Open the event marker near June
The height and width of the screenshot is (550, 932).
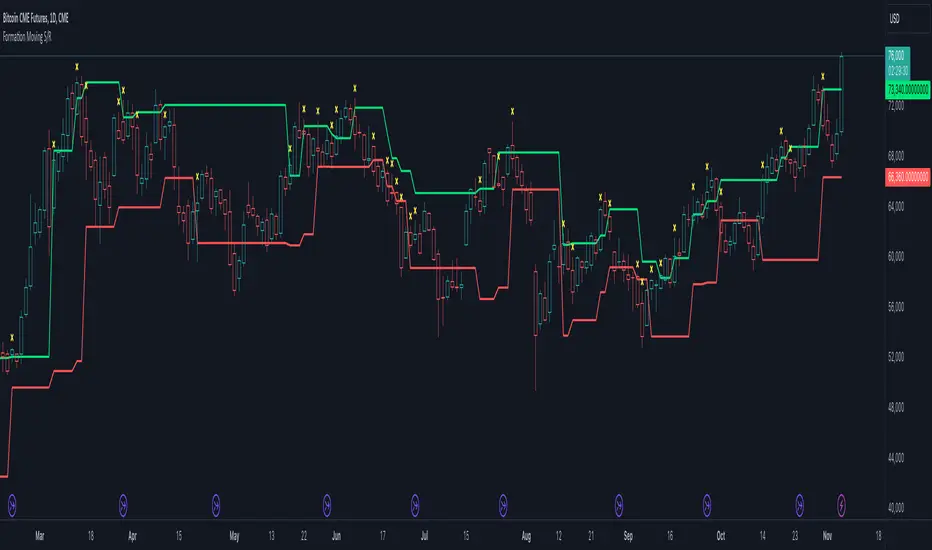point(326,505)
